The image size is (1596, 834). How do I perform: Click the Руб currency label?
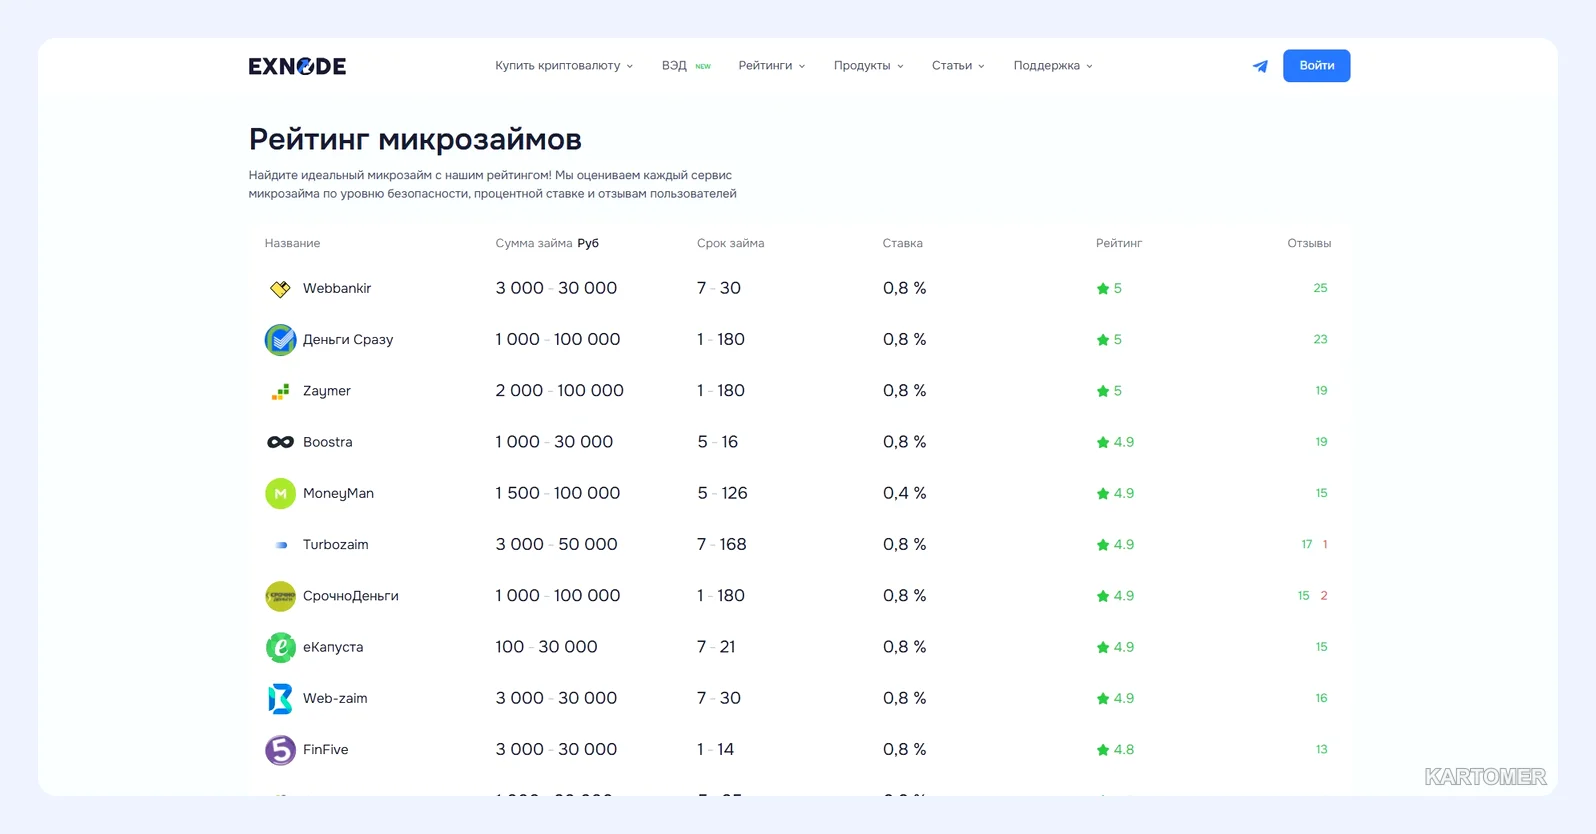coord(588,243)
